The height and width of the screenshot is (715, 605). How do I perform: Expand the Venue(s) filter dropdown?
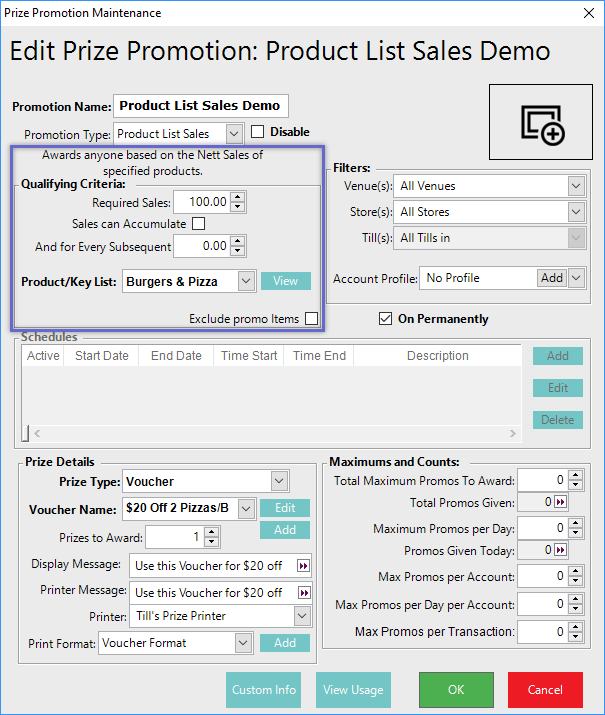pos(574,186)
